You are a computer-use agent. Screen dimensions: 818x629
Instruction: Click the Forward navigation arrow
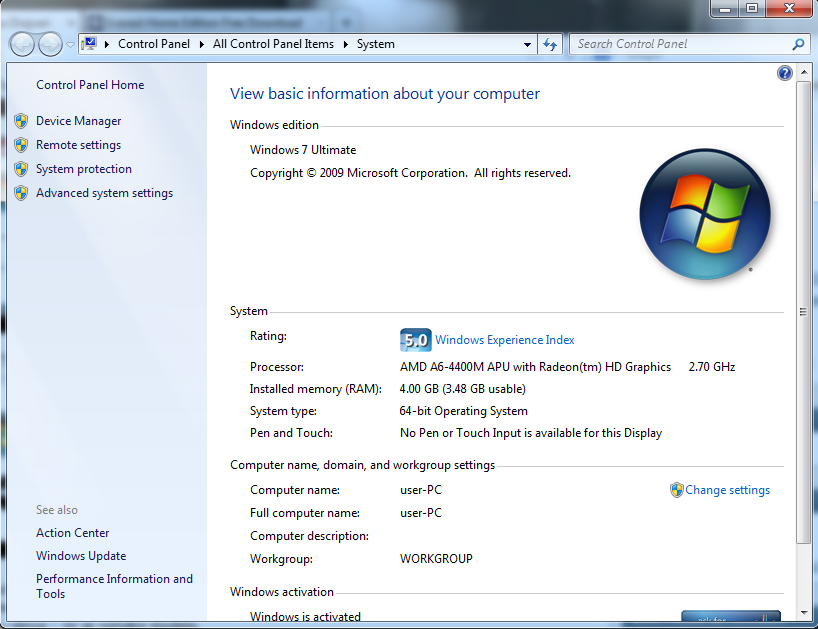(50, 44)
